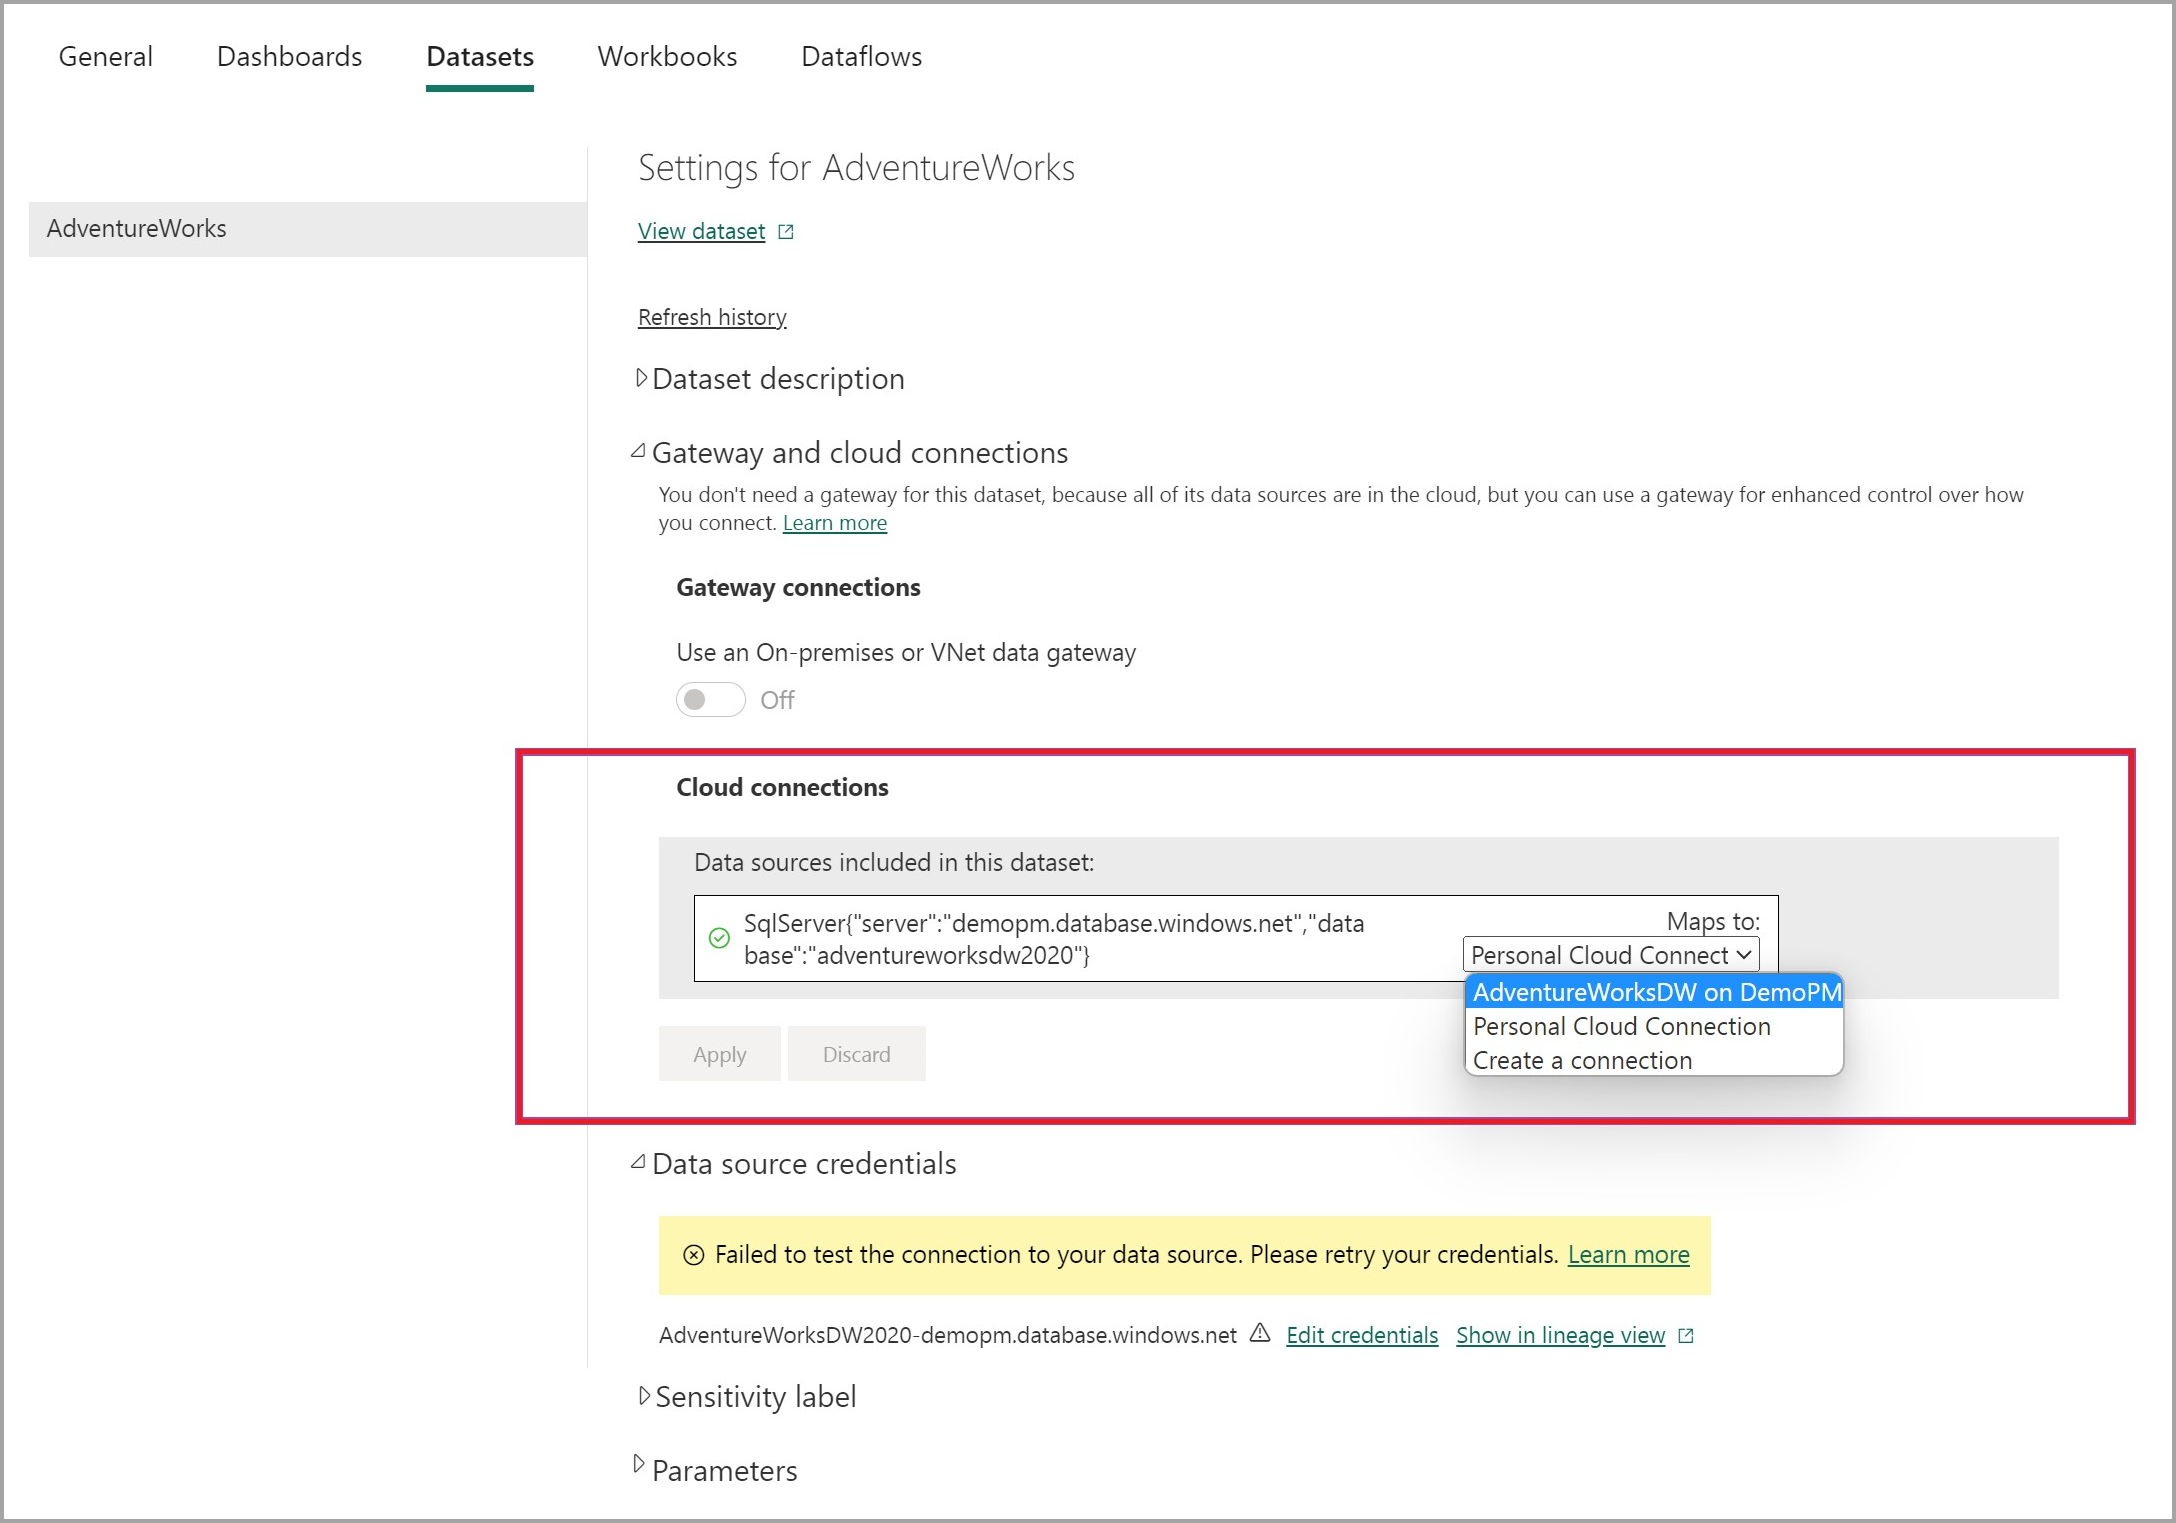
Task: Click the Apply button
Action: point(719,1053)
